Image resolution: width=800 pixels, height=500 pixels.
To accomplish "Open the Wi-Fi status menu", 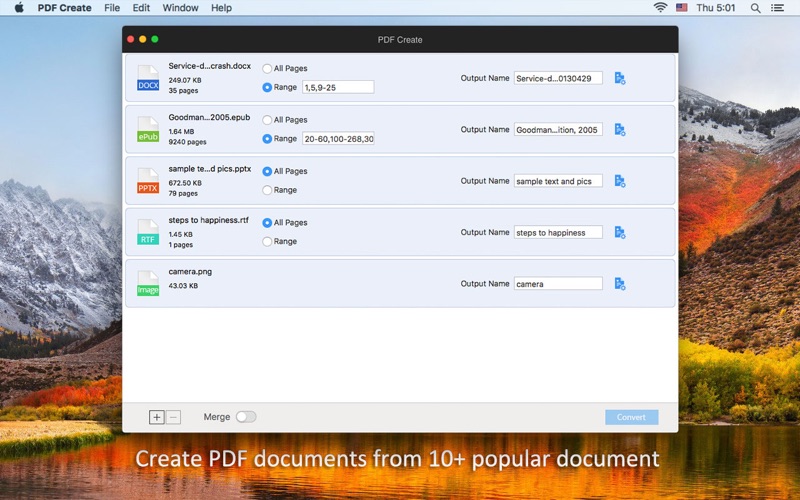I will tap(660, 8).
